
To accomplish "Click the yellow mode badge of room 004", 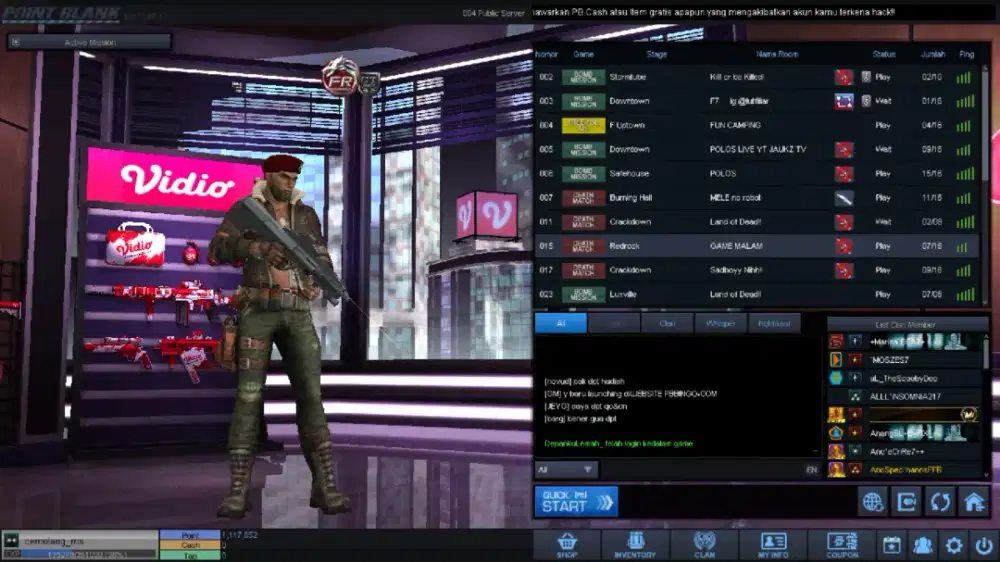I will tap(583, 126).
